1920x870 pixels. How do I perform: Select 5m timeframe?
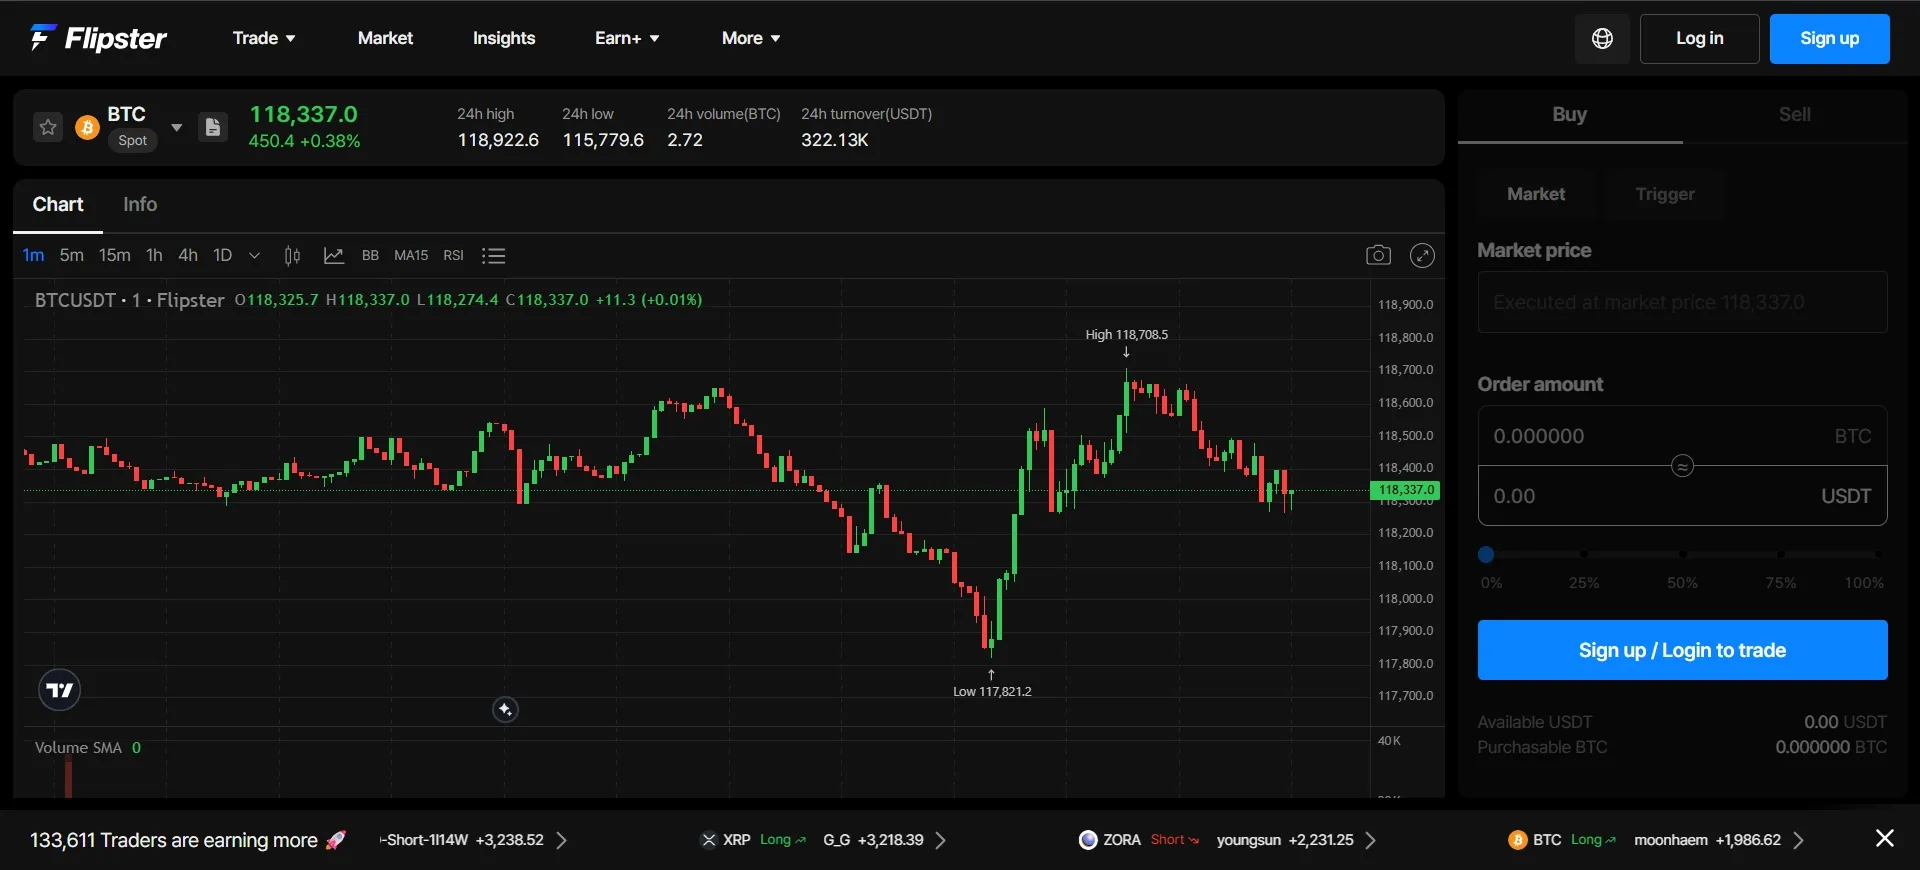tap(71, 255)
